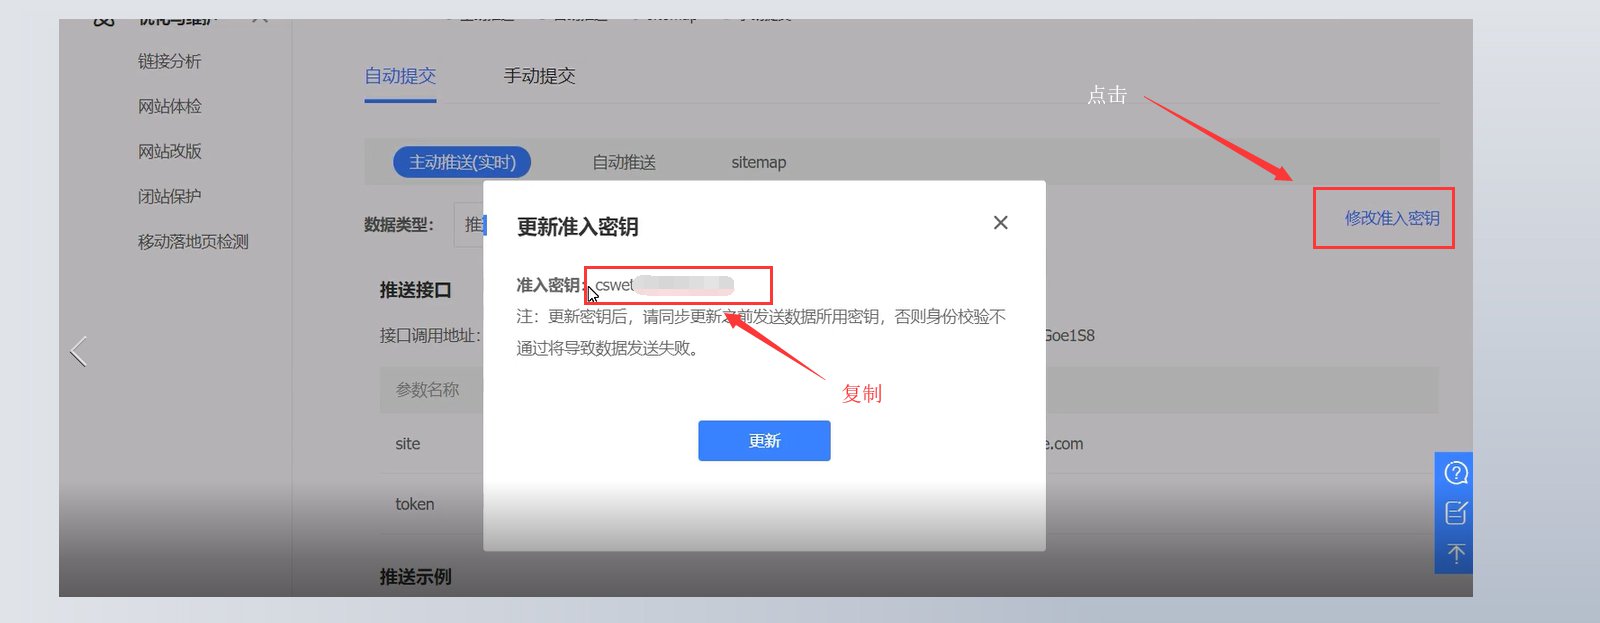Viewport: 1600px width, 623px height.
Task: Click the left chevron arrow at page edge
Action: 78,351
